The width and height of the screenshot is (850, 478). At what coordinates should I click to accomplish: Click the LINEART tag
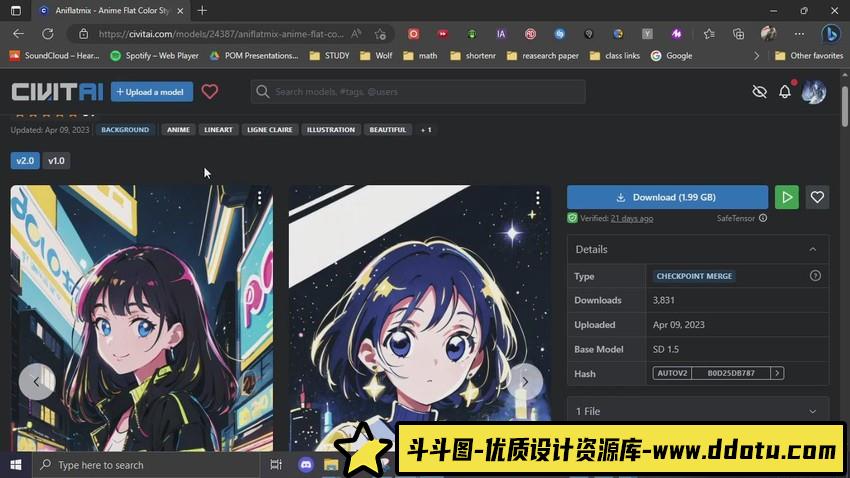[218, 130]
